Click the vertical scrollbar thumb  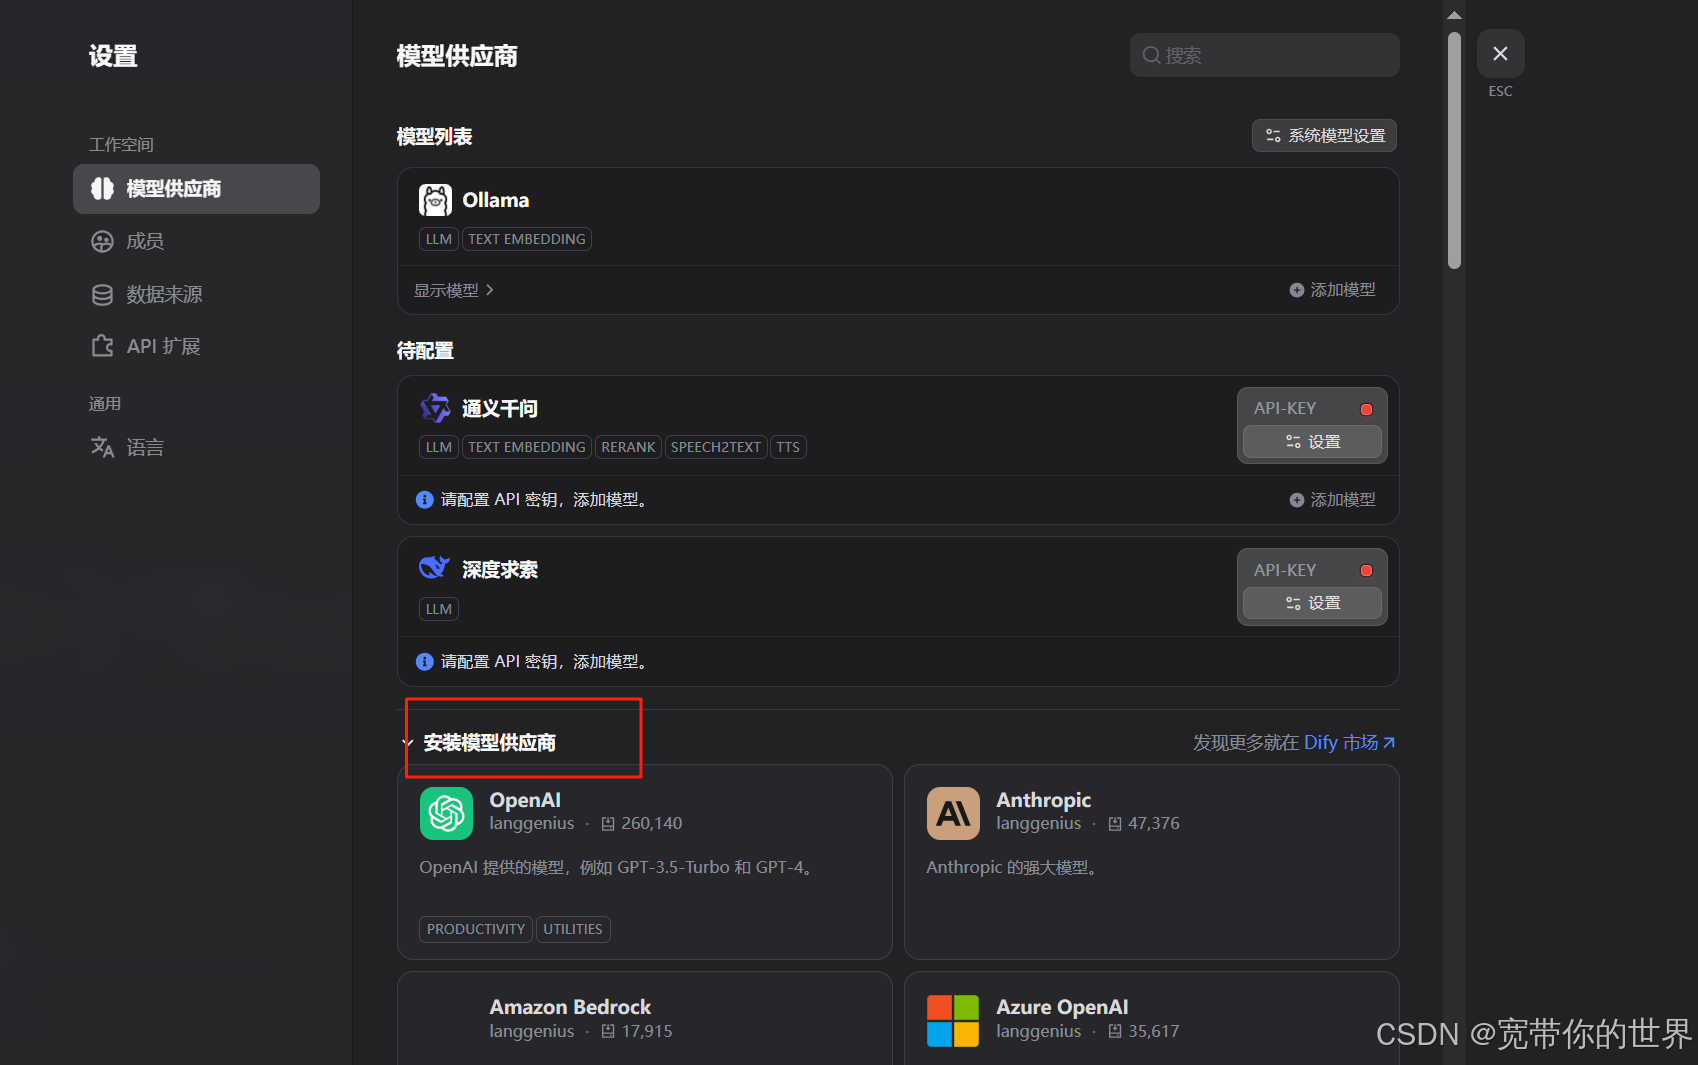1454,150
